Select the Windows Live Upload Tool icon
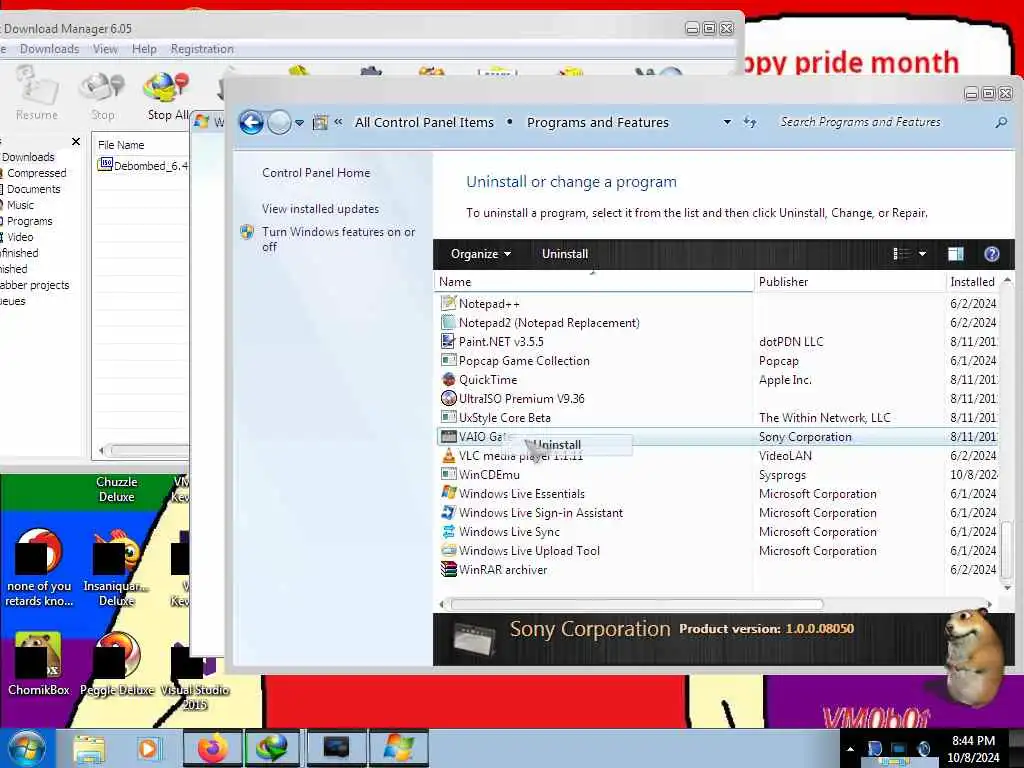The image size is (1024, 768). click(449, 550)
